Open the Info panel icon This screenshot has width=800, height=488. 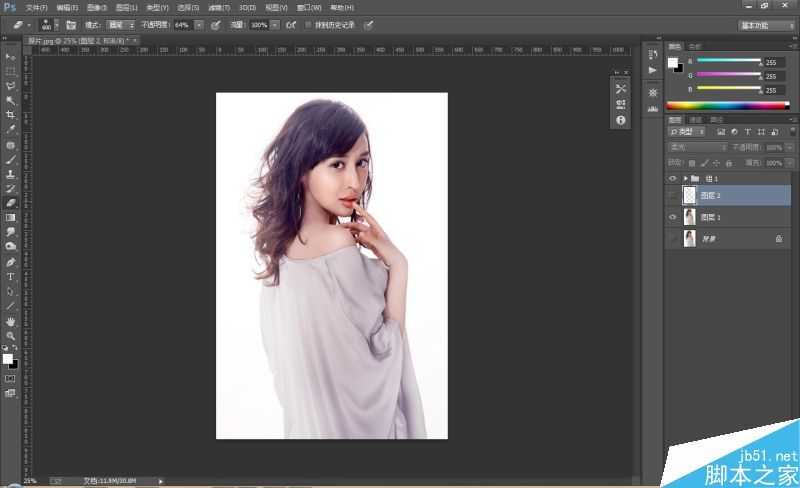[621, 120]
